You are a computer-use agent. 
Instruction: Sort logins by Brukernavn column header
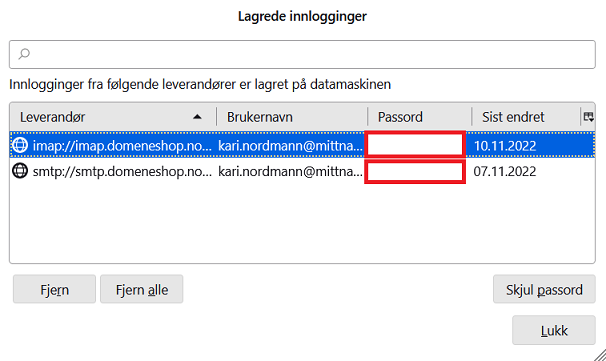click(x=292, y=117)
